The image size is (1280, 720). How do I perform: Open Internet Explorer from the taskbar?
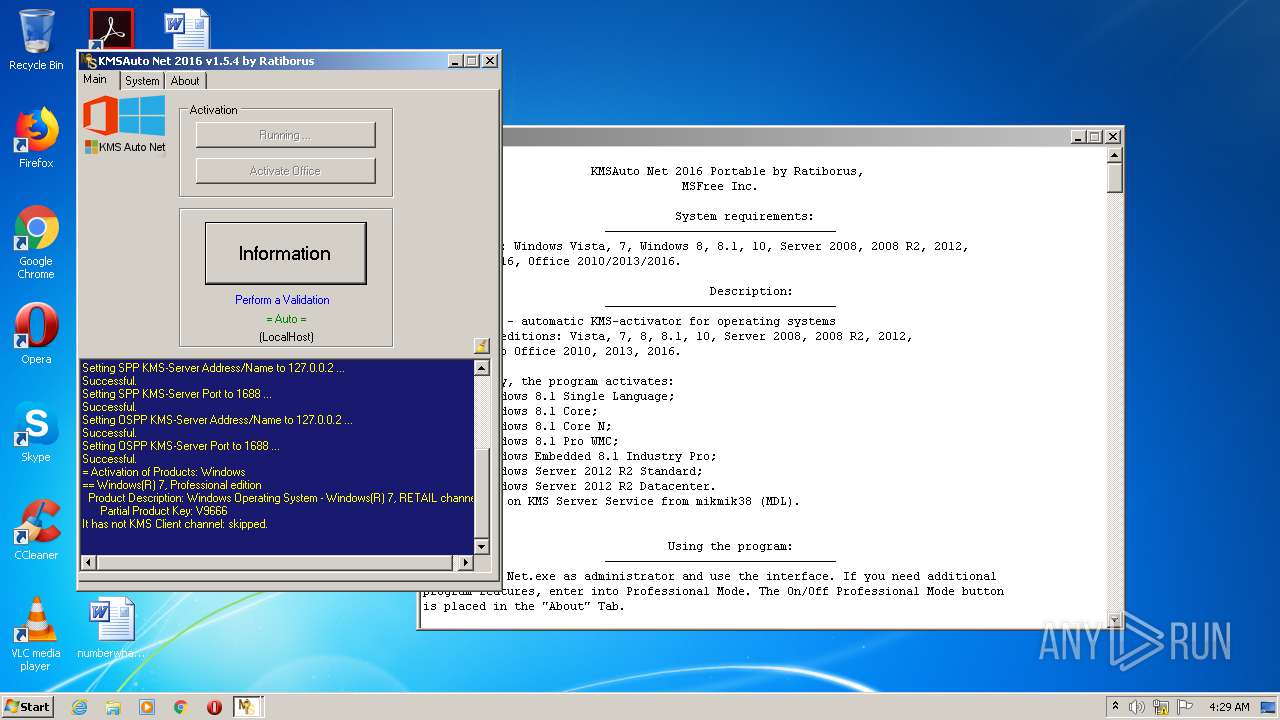[x=79, y=707]
